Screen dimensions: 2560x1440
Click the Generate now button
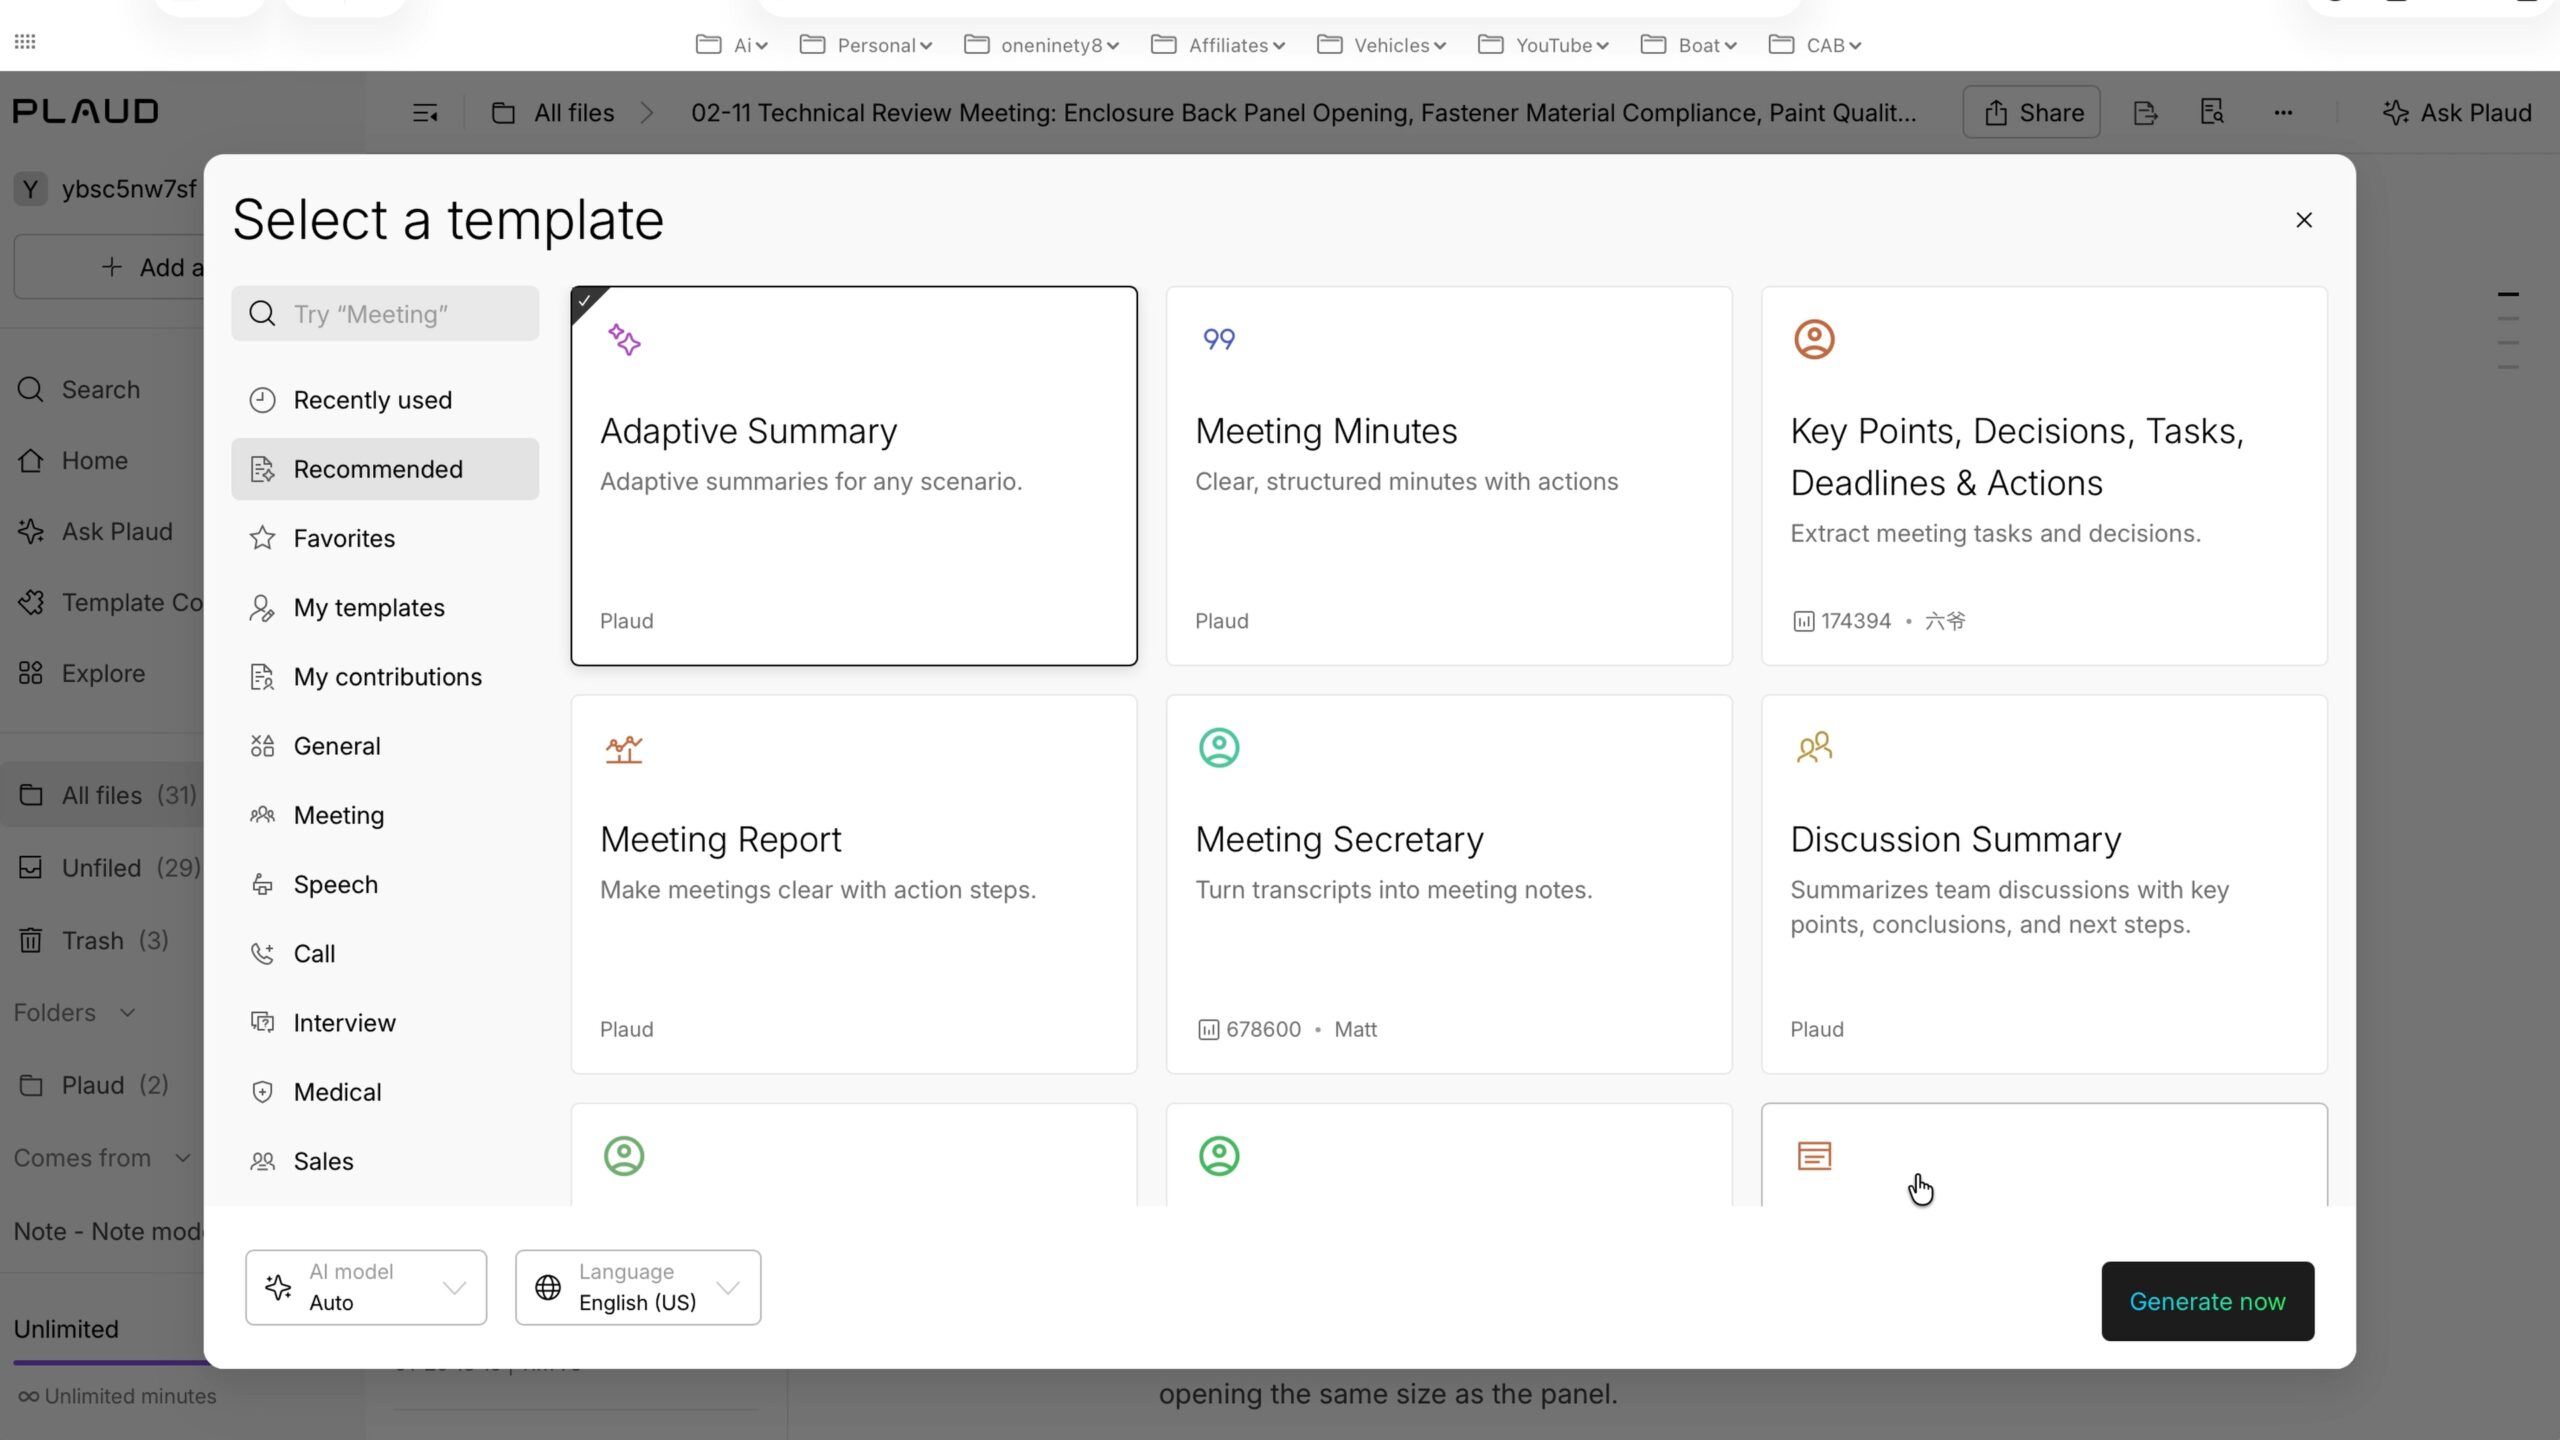(2207, 1301)
